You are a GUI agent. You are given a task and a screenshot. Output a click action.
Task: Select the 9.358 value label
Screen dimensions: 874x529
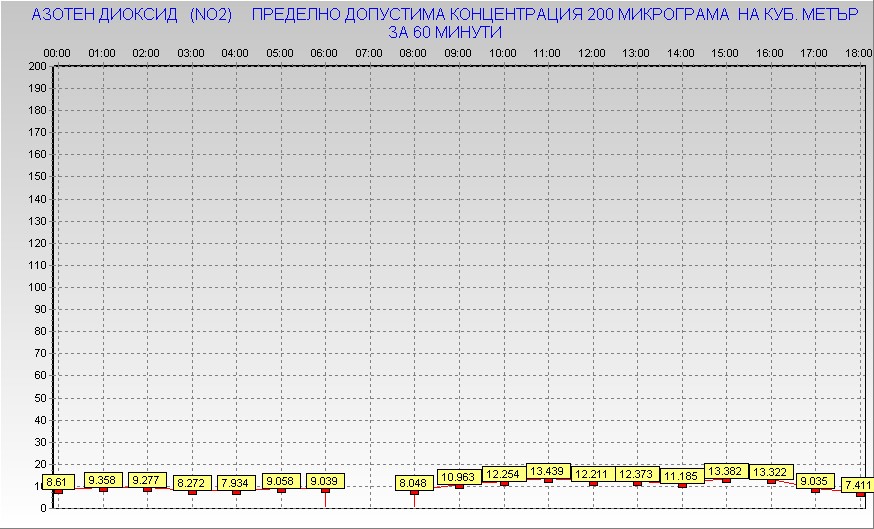(x=103, y=480)
